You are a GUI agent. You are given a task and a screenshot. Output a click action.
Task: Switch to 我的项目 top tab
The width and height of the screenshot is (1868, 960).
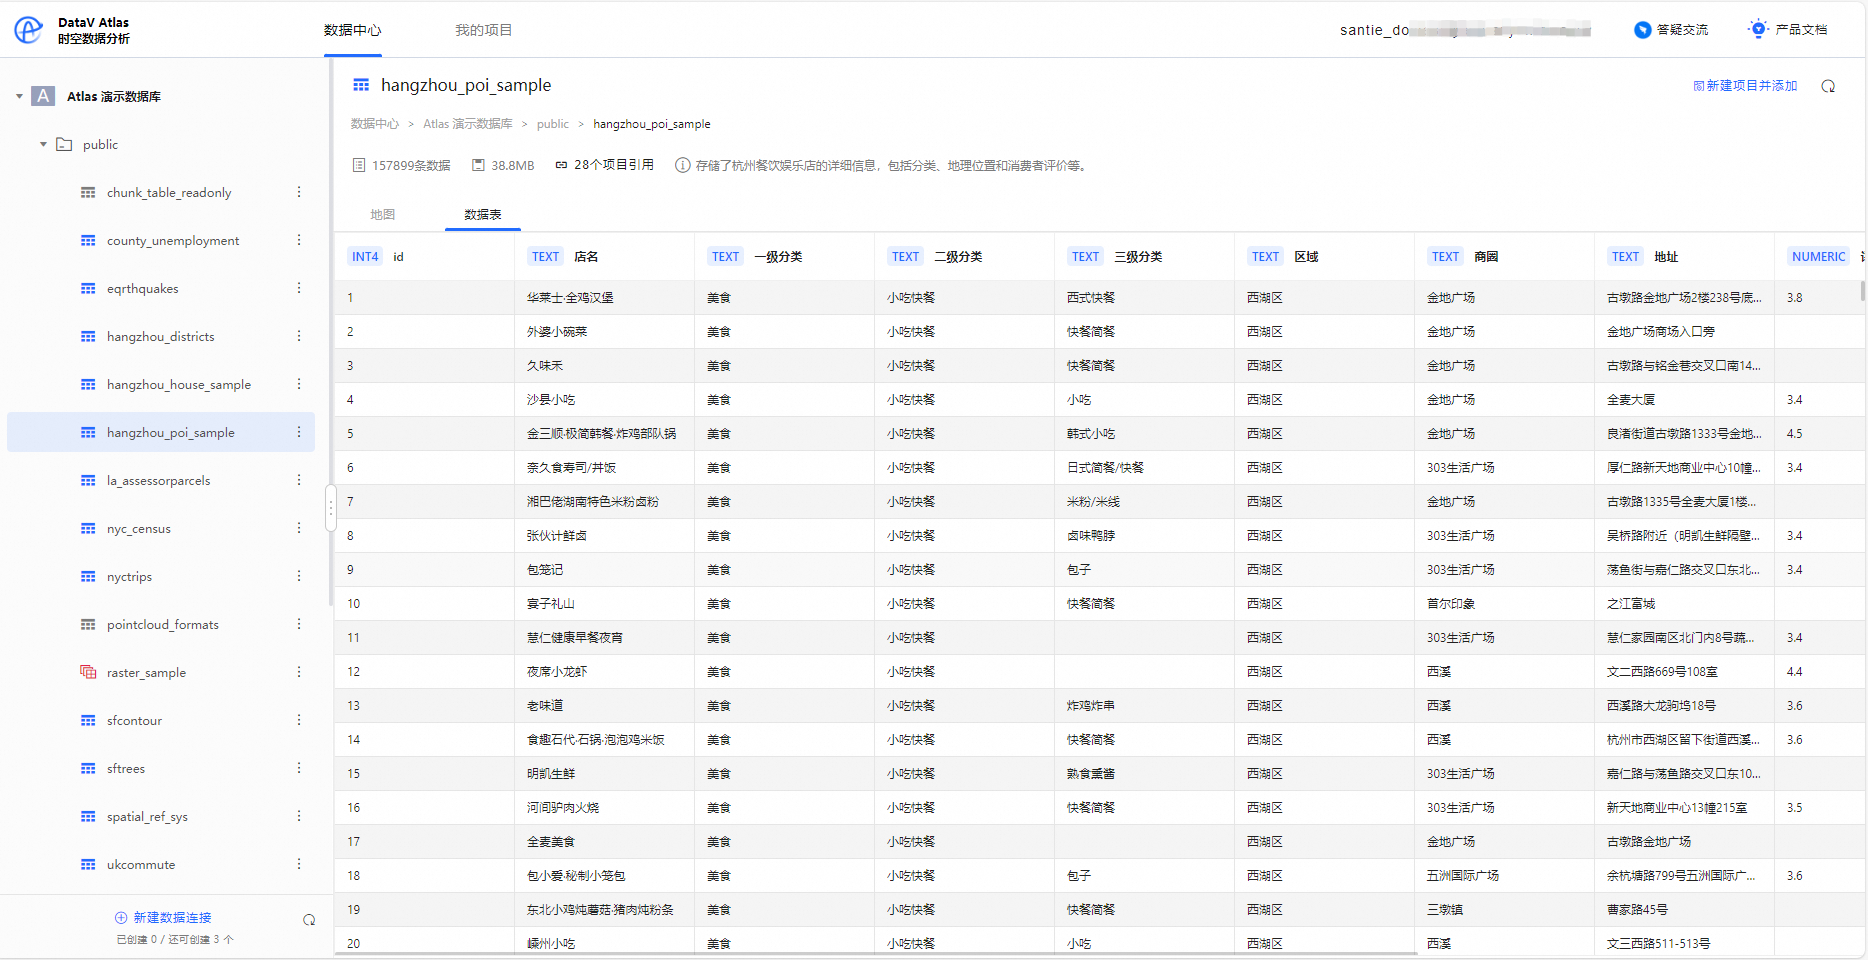[x=484, y=30]
